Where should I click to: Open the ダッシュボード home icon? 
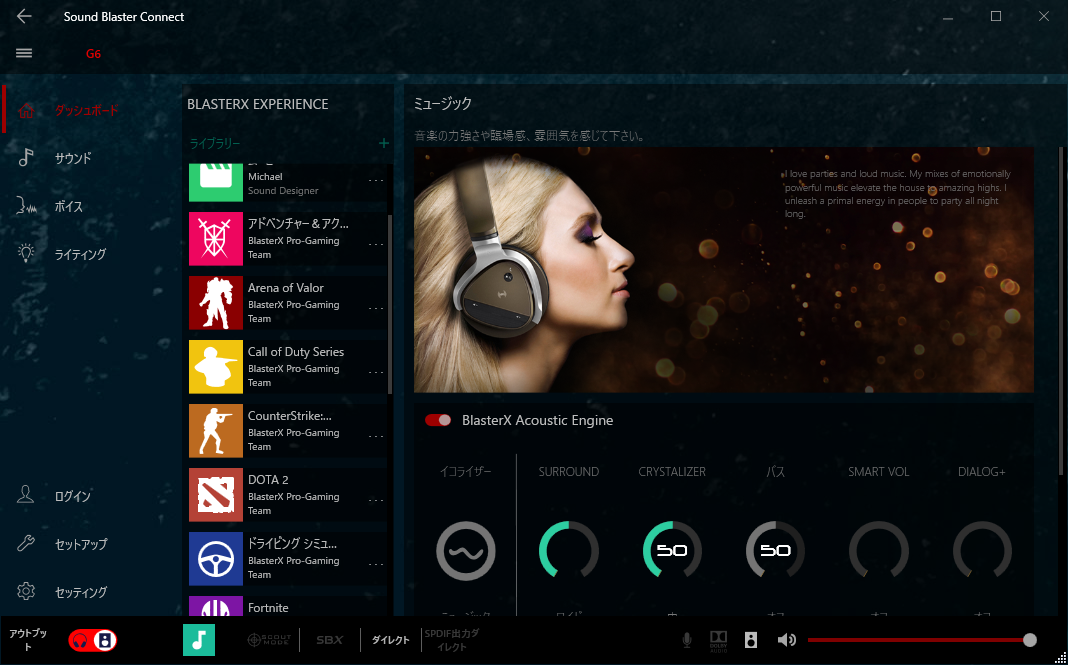pos(26,110)
